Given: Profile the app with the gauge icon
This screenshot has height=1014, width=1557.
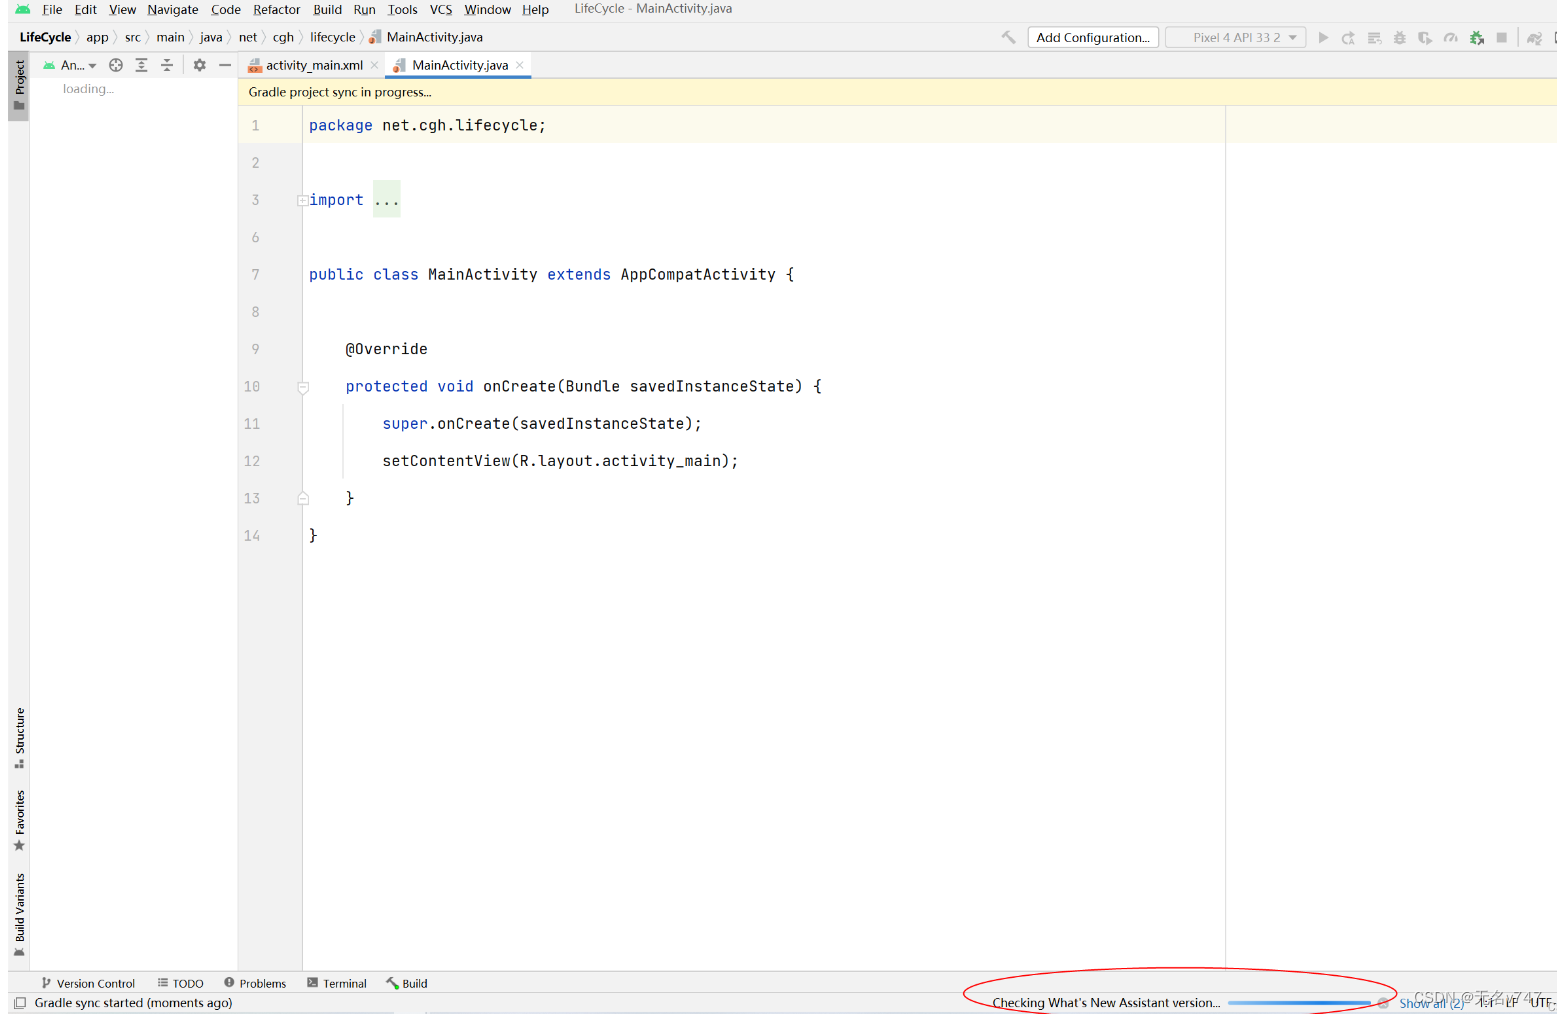Looking at the screenshot, I should [x=1451, y=37].
